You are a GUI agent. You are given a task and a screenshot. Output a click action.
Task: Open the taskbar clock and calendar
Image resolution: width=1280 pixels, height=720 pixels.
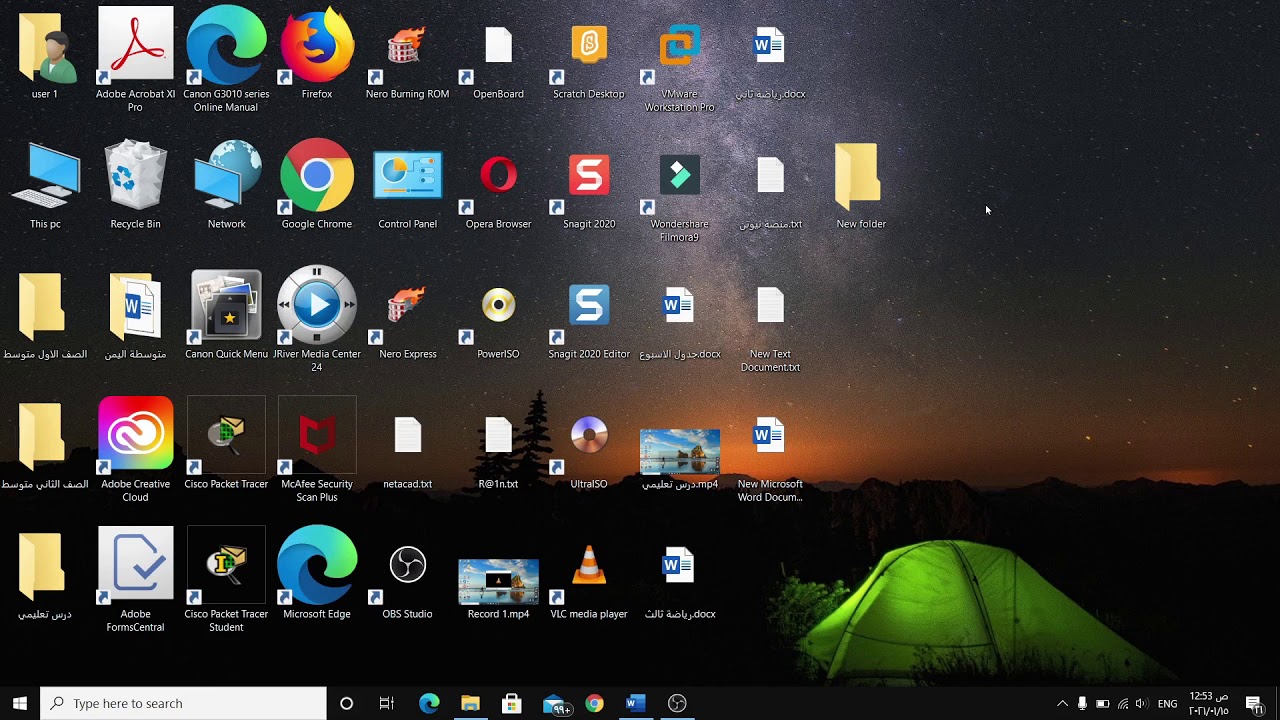1208,703
